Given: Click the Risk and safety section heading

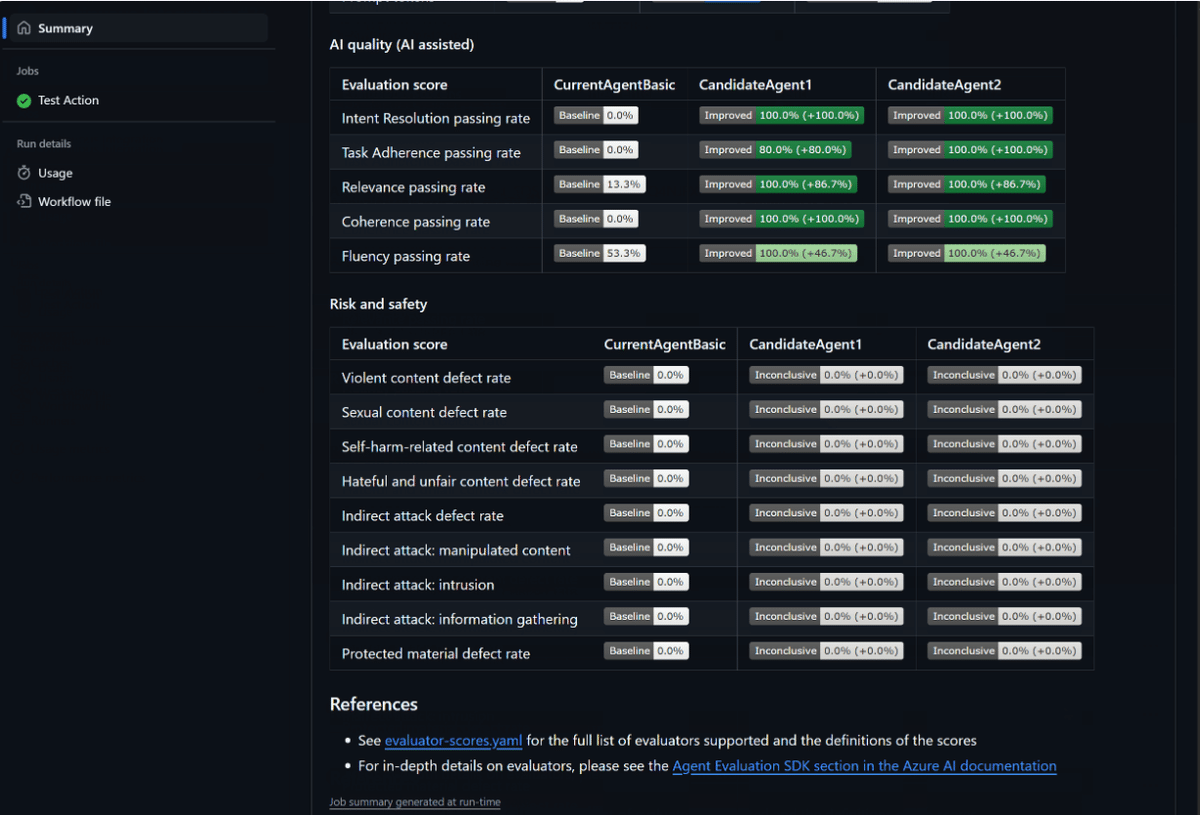Looking at the screenshot, I should point(378,304).
